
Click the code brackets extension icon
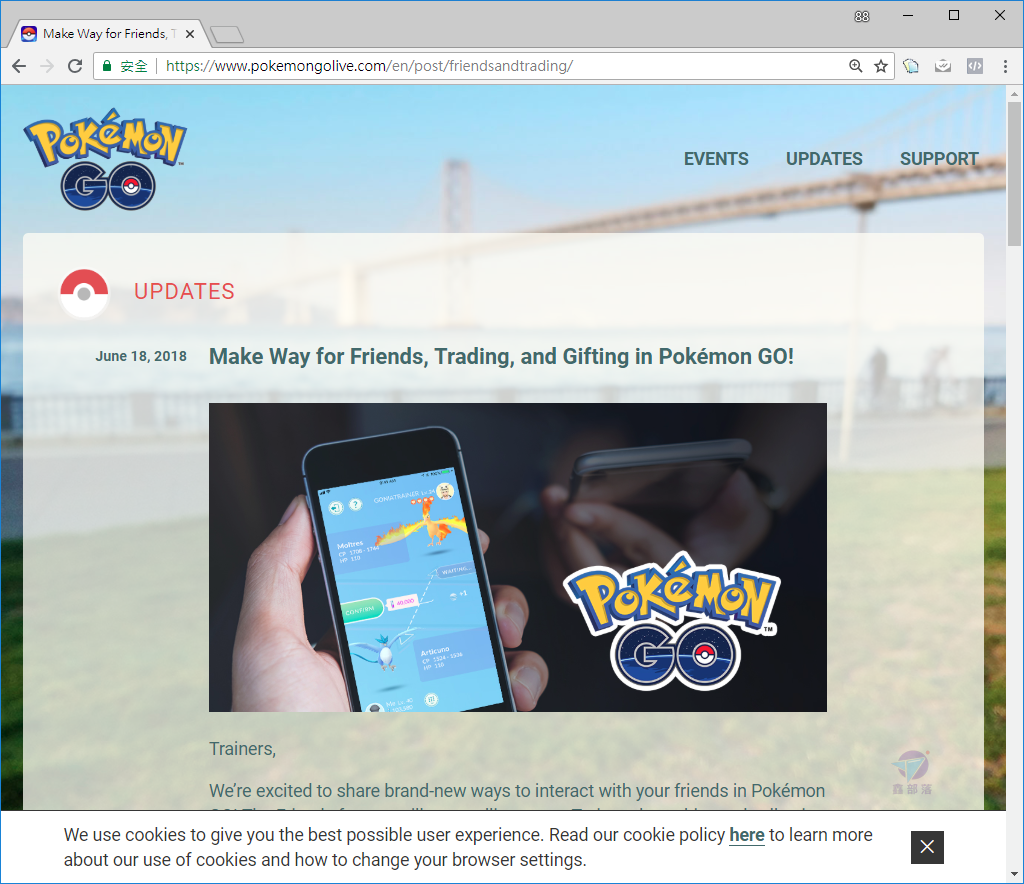[974, 66]
